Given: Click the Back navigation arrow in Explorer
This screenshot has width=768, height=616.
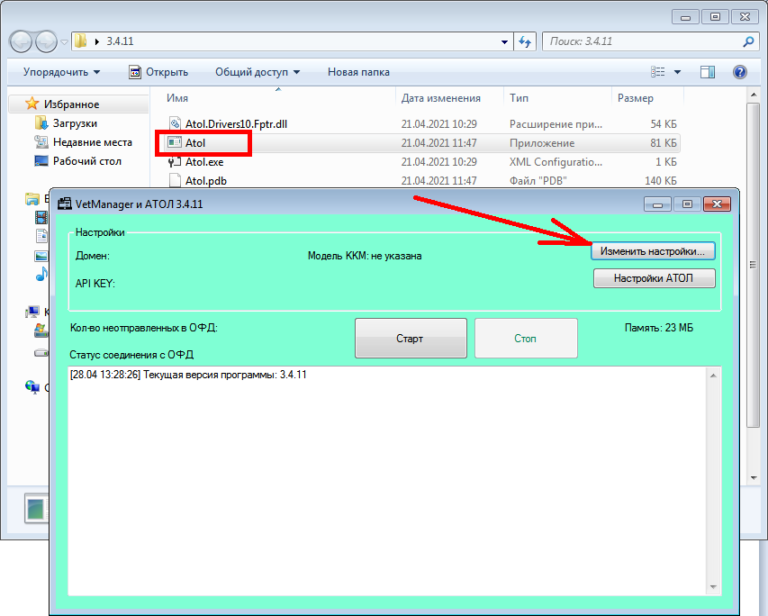Looking at the screenshot, I should [22, 42].
